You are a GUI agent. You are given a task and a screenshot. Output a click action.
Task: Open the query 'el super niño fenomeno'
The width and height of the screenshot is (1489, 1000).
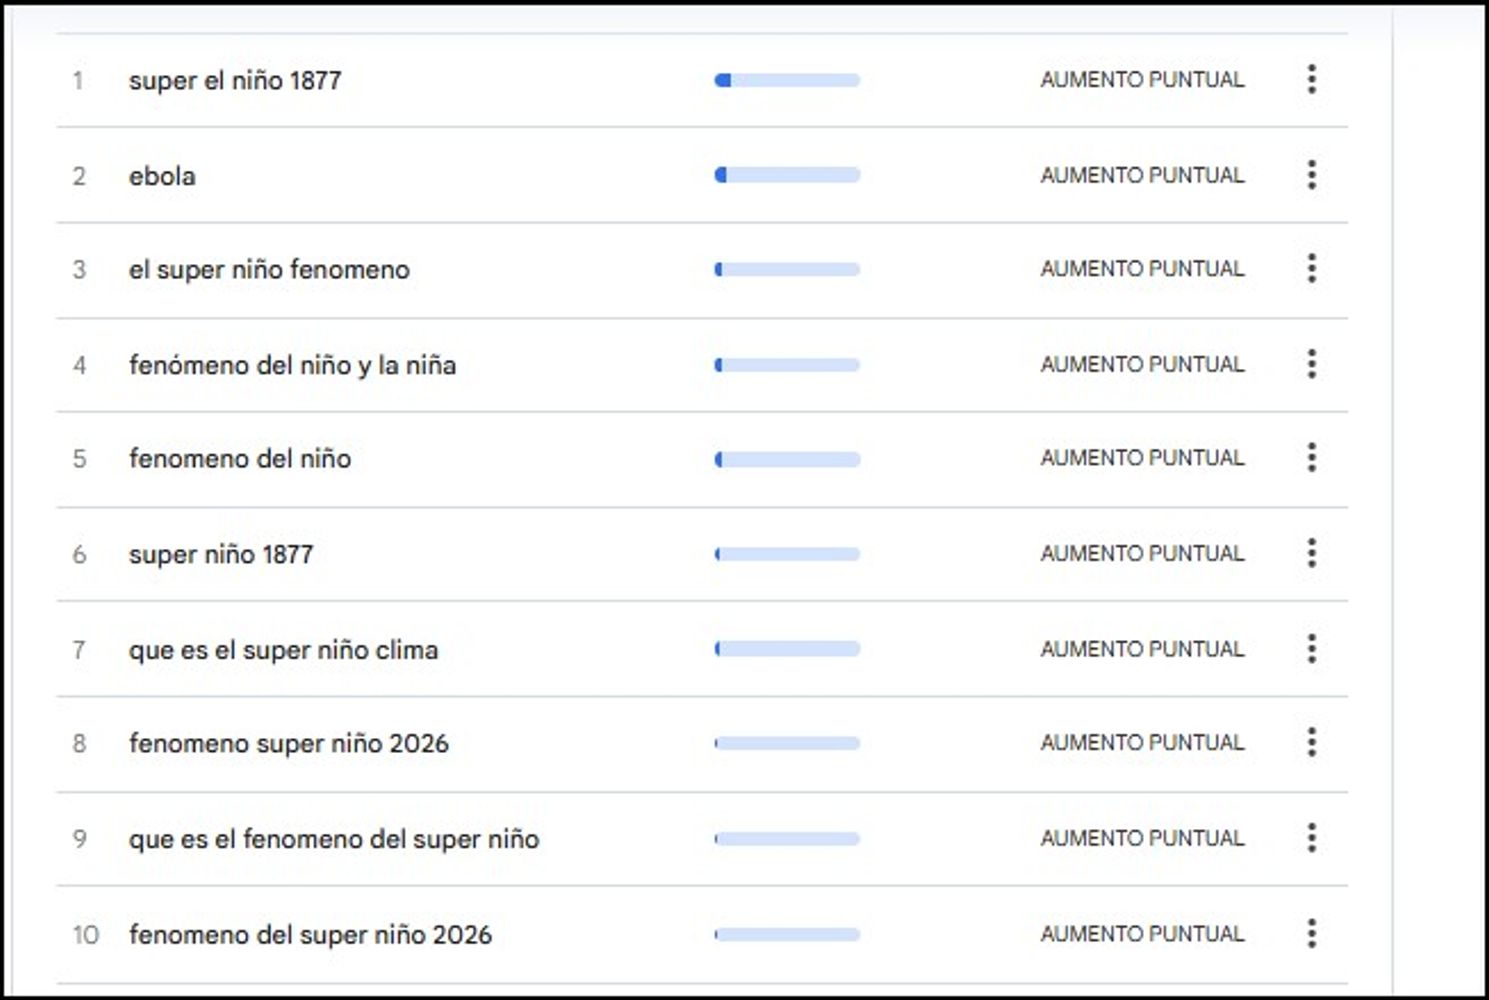[x=269, y=269]
